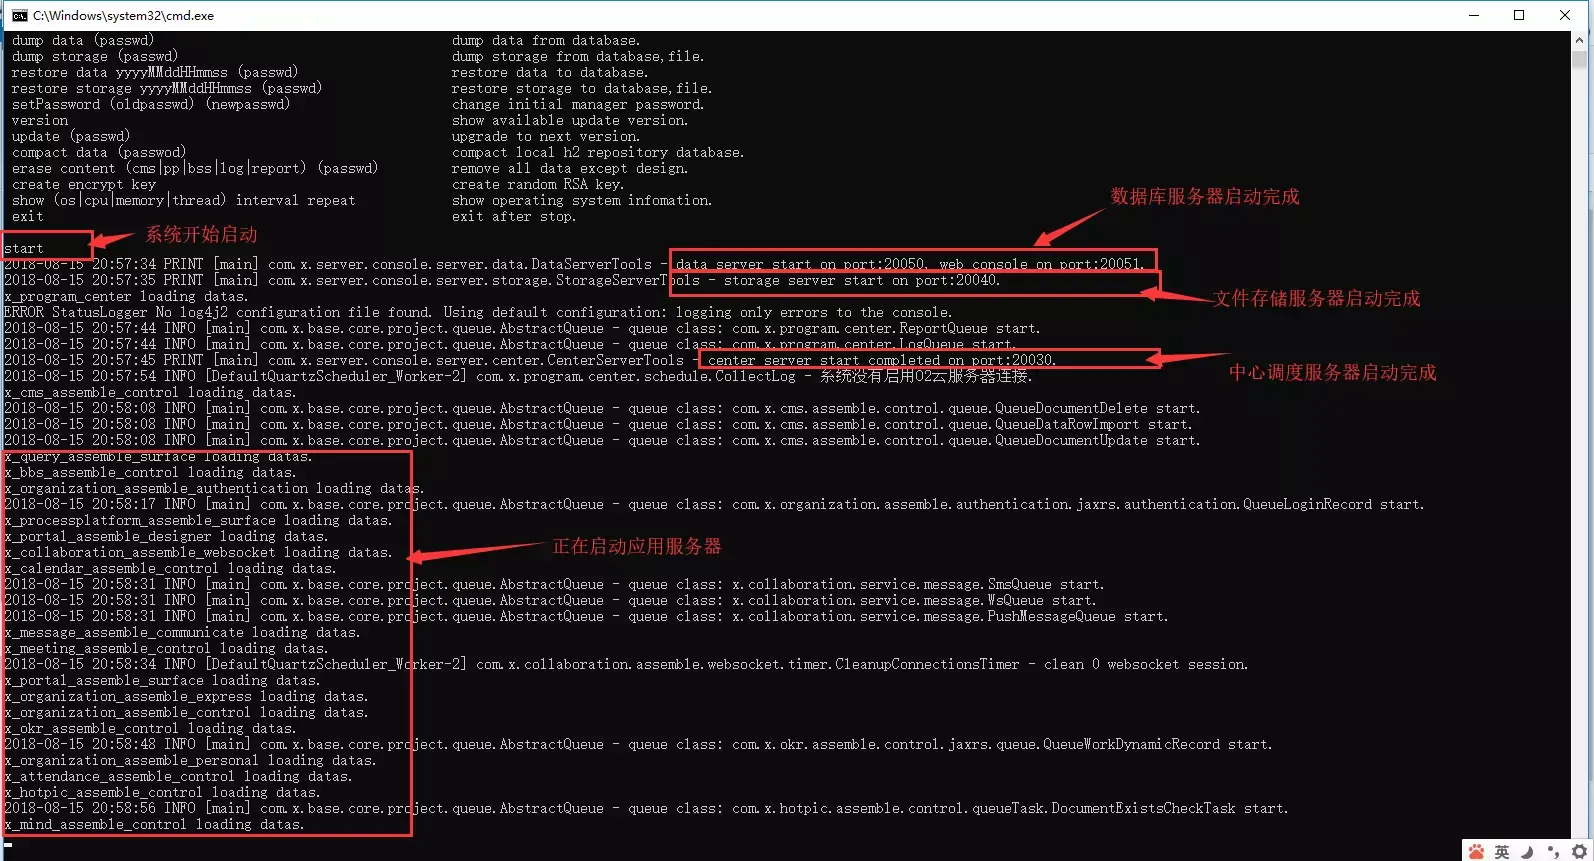This screenshot has width=1594, height=861.
Task: Click the console vertical scrollbar thumb
Action: [x=1579, y=59]
